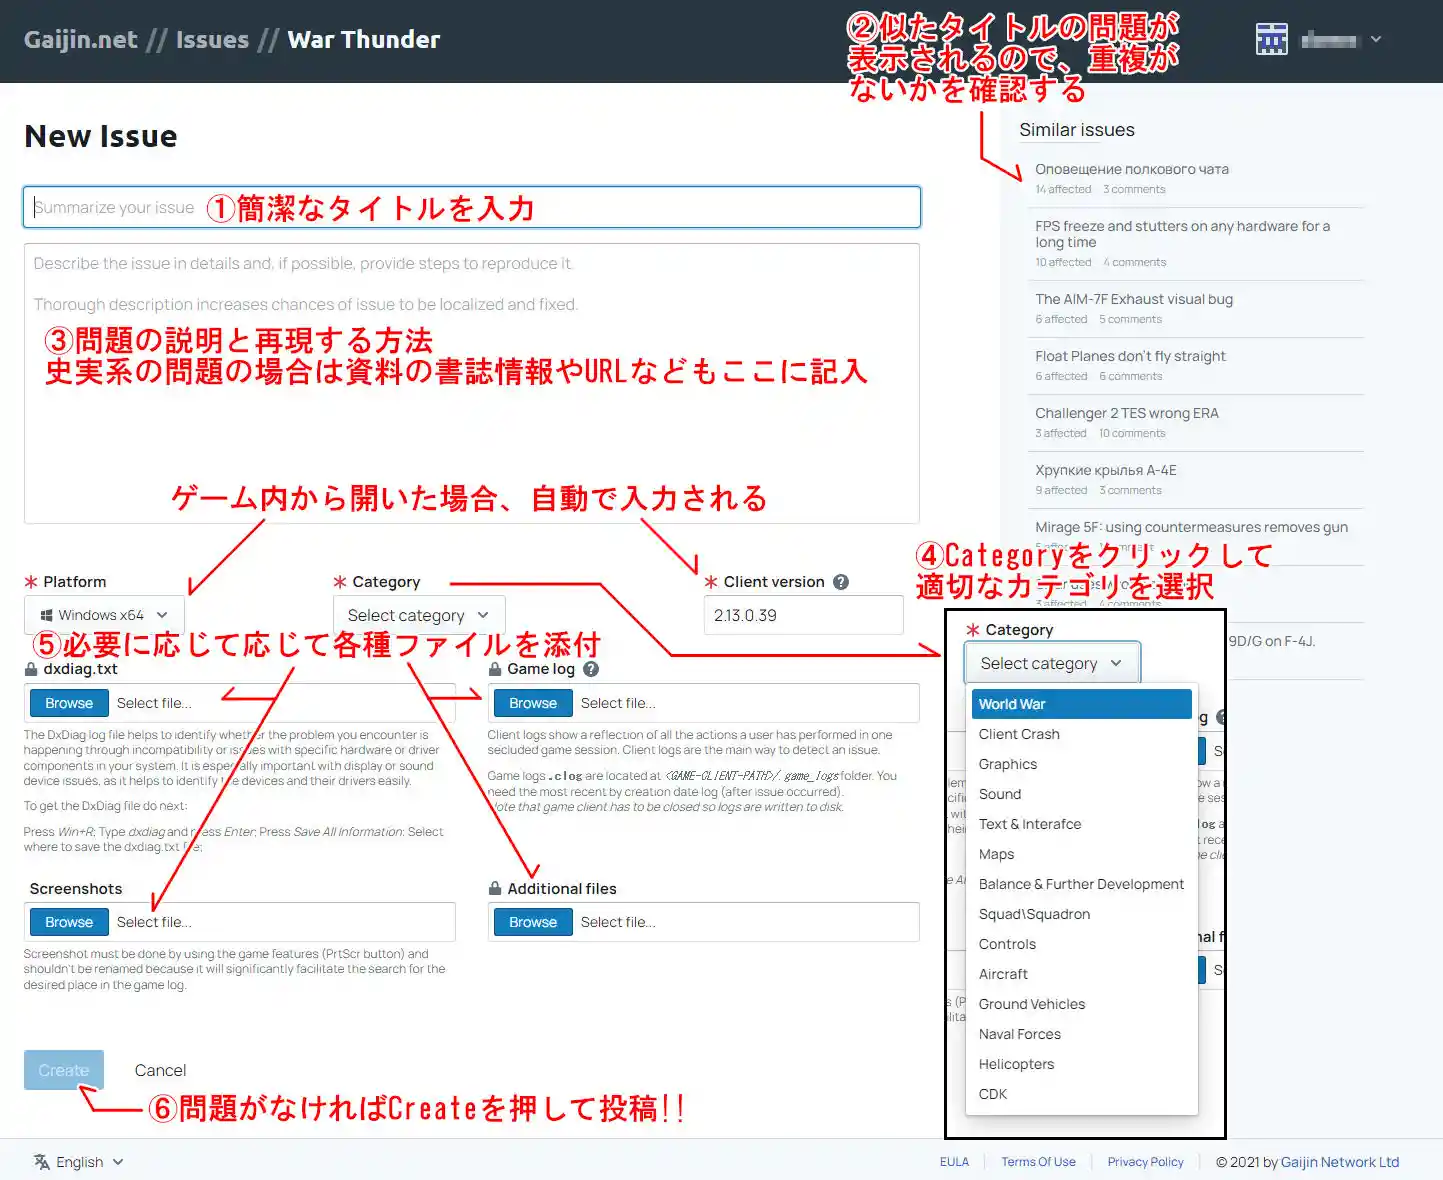This screenshot has width=1443, height=1180.
Task: Click the dxdiag.txt lock icon
Action: click(x=31, y=669)
